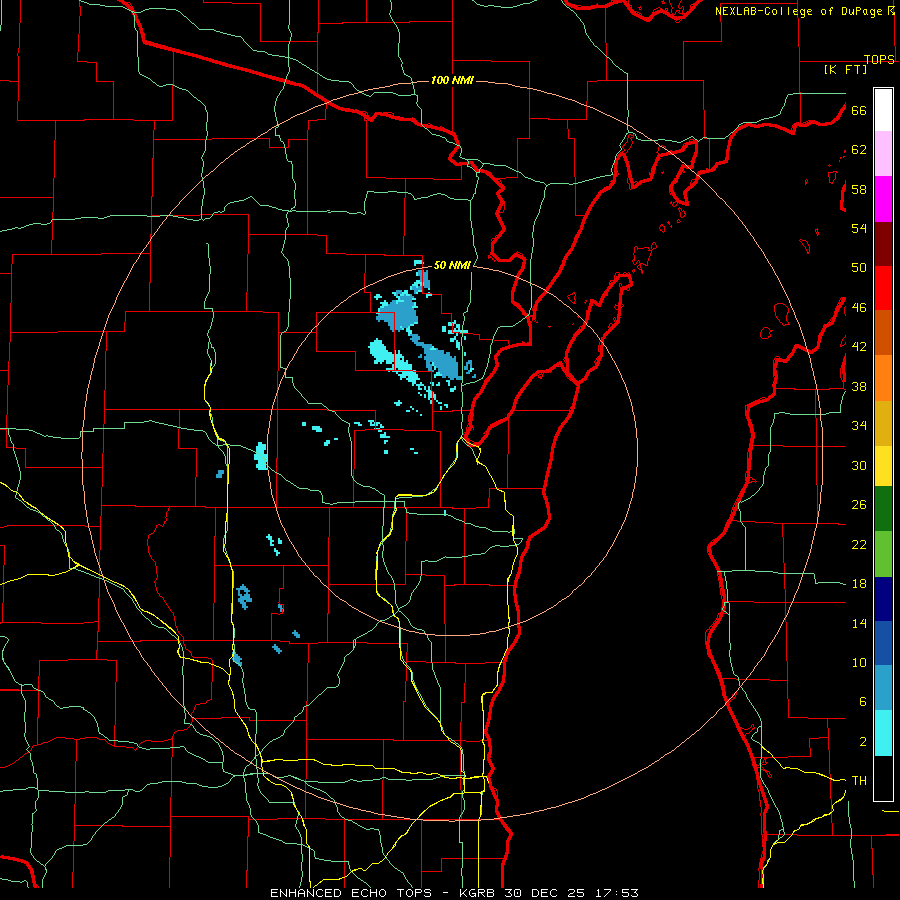Click the Enhanced Echo Tops KGRB caption
The width and height of the screenshot is (900, 900).
[x=454, y=893]
